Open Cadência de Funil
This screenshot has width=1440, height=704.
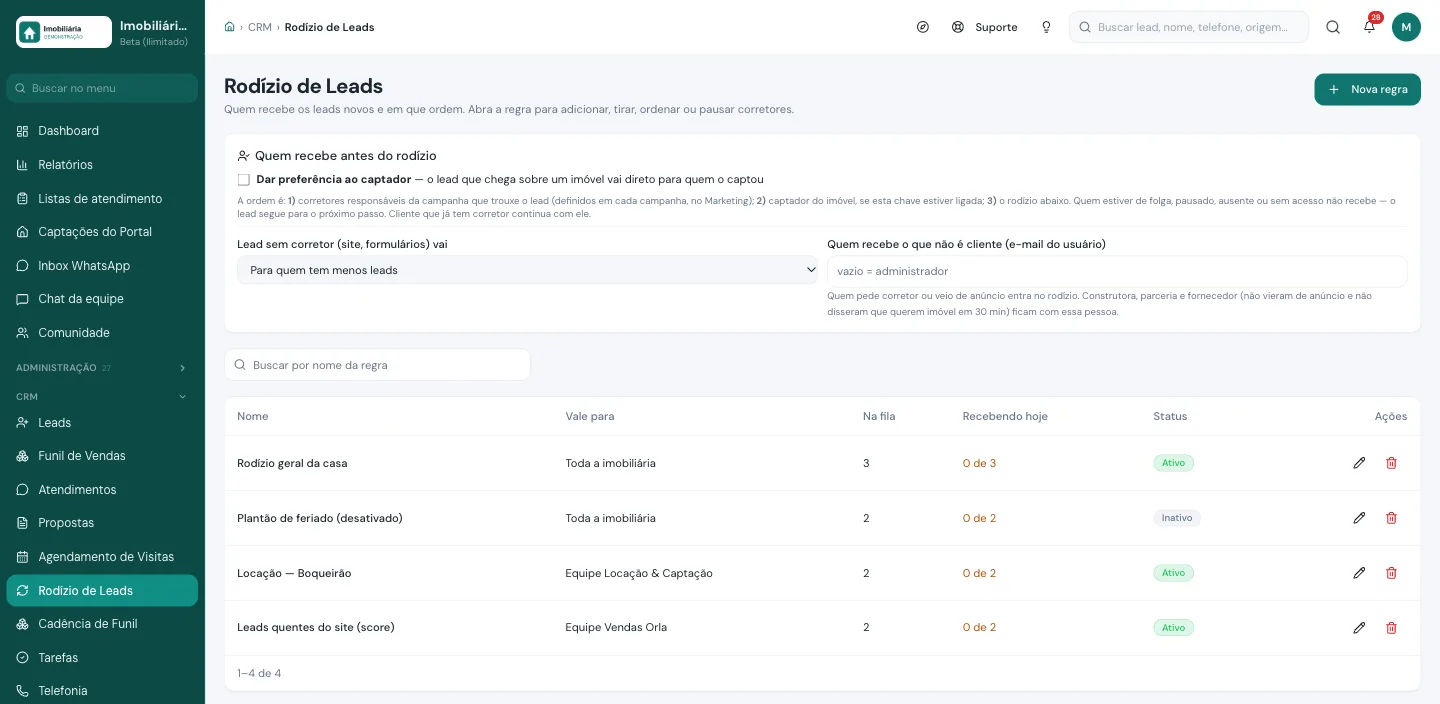click(102, 624)
